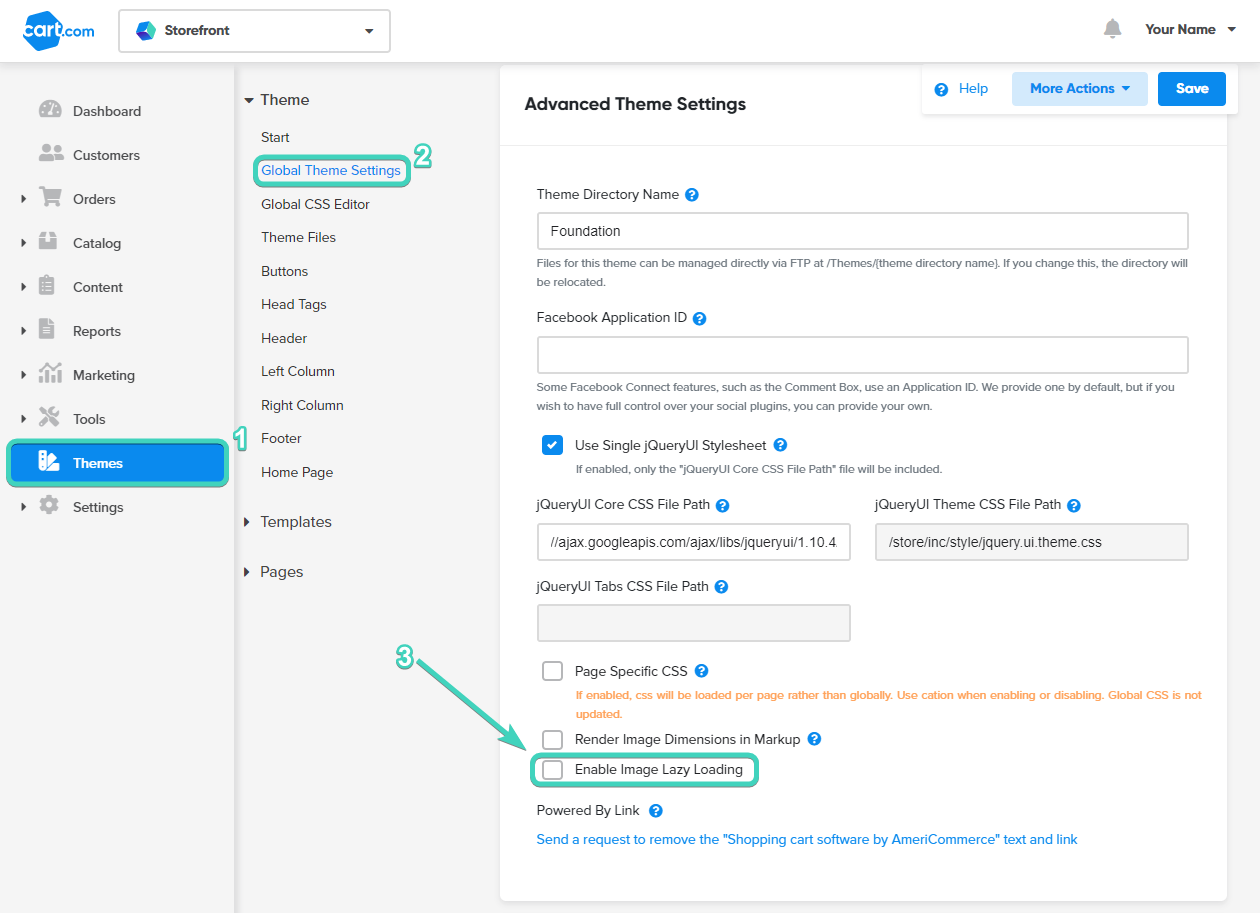Click Facebook Application ID help icon
The height and width of the screenshot is (913, 1260).
pos(700,318)
